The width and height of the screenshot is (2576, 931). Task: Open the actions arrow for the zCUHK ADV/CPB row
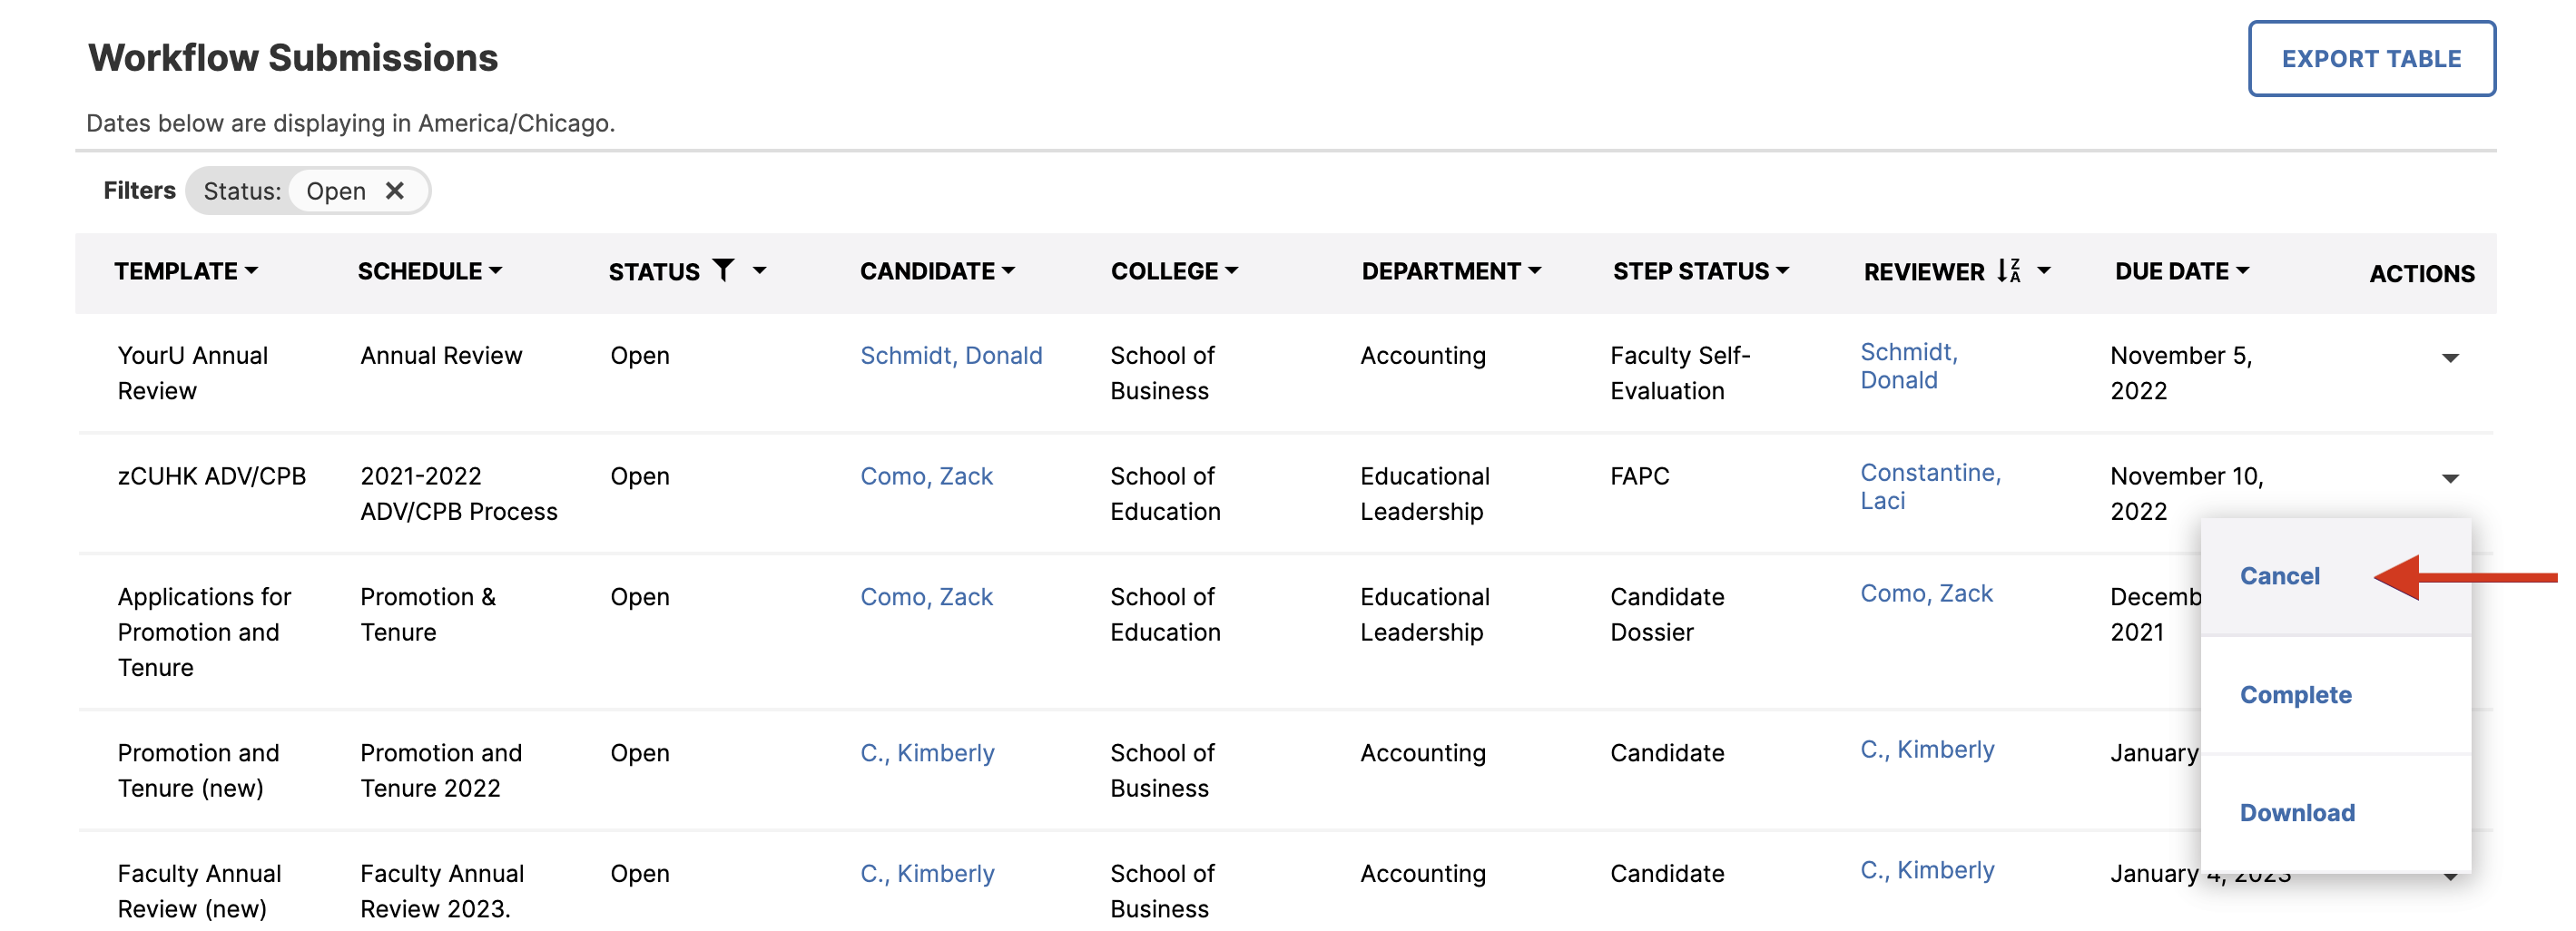pyautogui.click(x=2450, y=478)
